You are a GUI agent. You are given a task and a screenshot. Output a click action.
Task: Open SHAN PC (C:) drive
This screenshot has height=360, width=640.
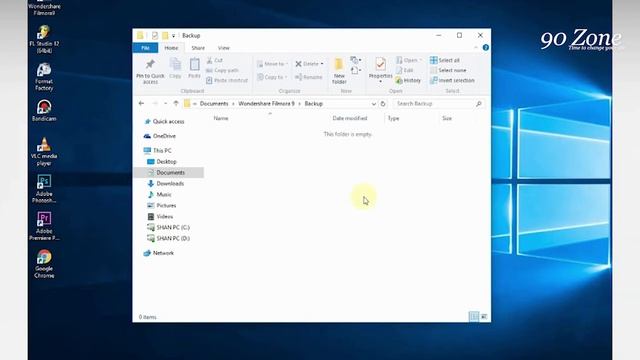tap(169, 227)
